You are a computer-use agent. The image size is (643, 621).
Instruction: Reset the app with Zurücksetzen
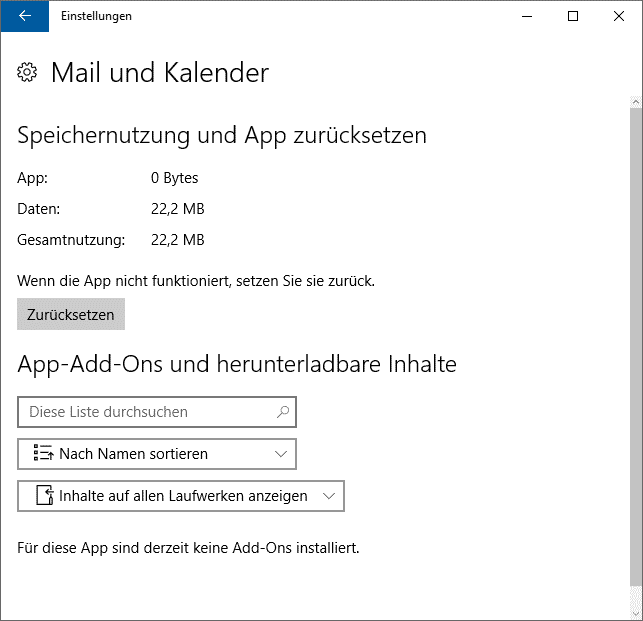71,314
